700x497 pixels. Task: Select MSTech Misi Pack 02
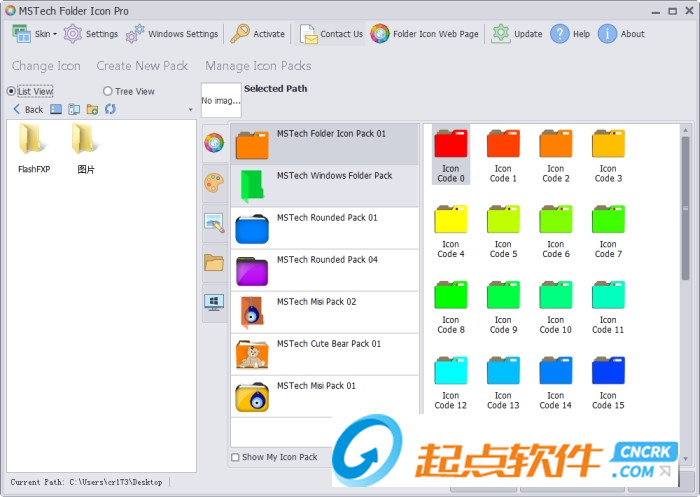[x=325, y=312]
